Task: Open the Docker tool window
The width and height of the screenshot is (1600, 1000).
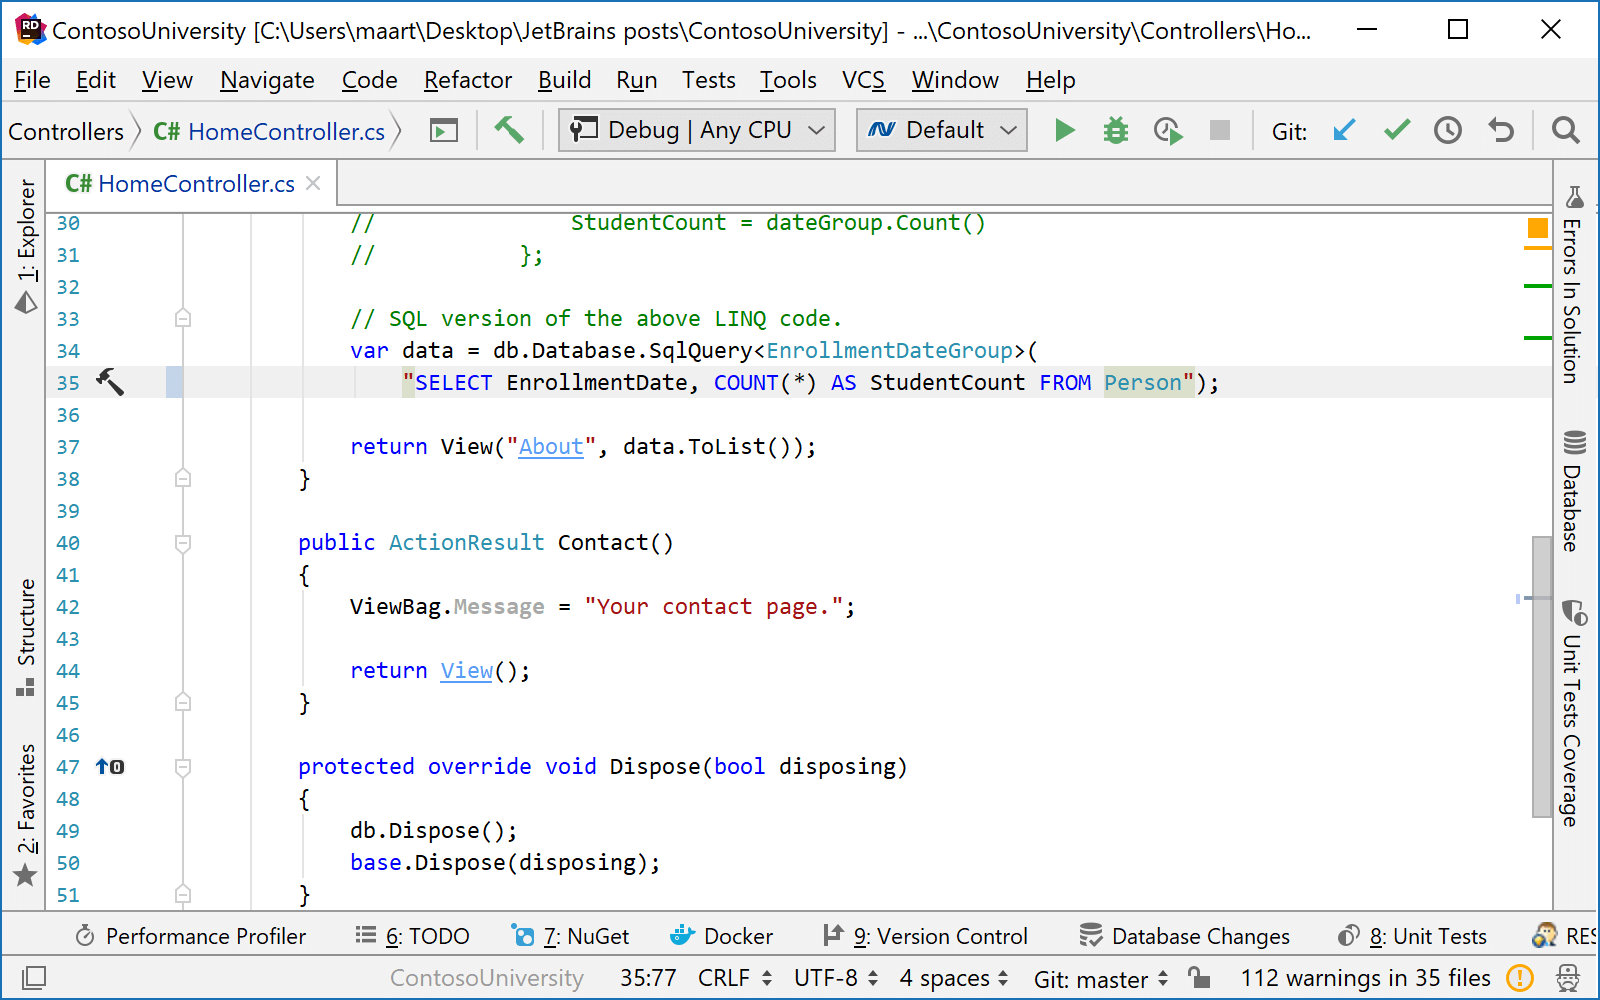Action: tap(721, 936)
